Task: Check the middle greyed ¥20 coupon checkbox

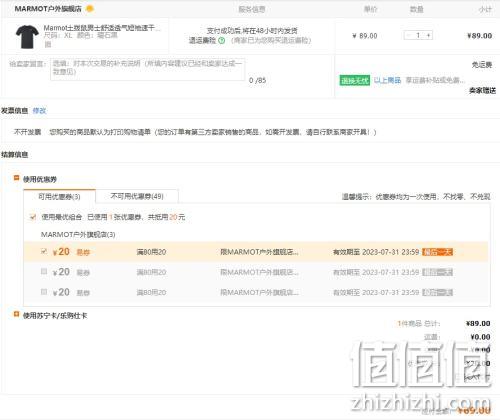Action: 44,271
